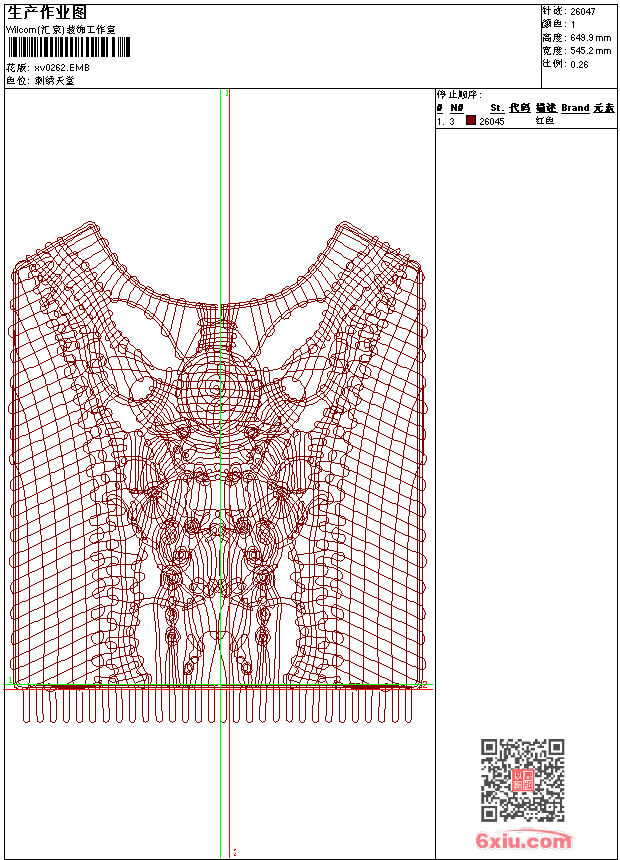The image size is (620, 860).
Task: Click the '描述' column header
Action: 546,108
